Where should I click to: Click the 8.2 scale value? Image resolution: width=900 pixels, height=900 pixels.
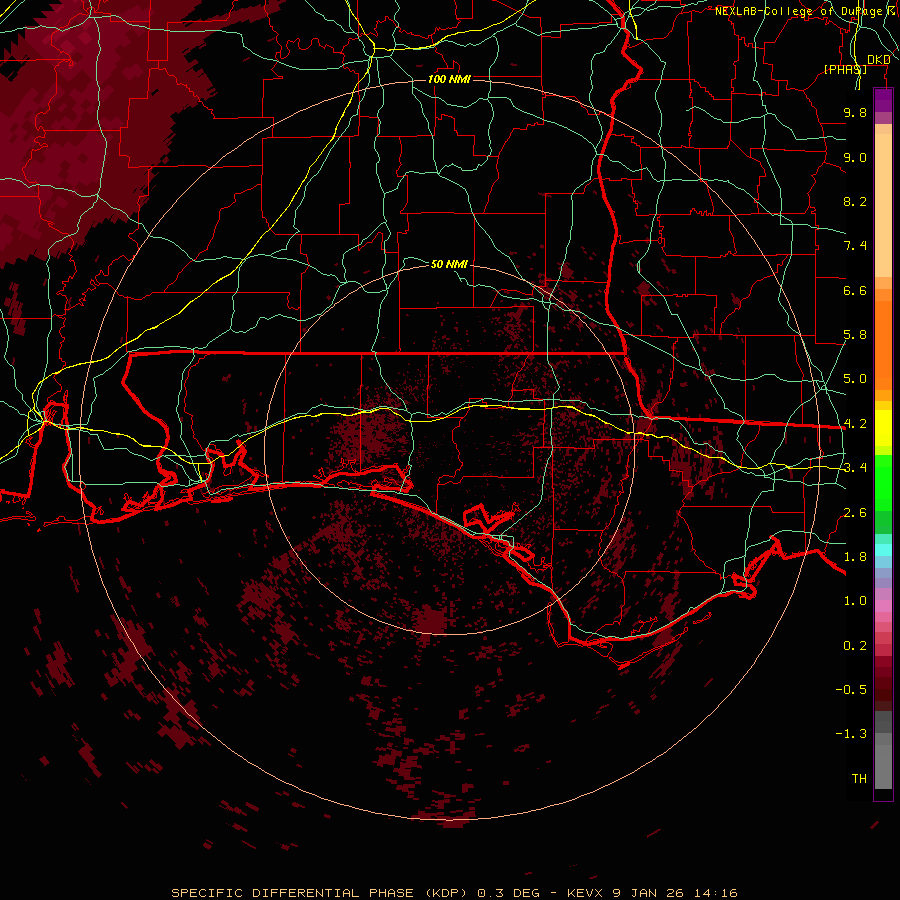(855, 201)
